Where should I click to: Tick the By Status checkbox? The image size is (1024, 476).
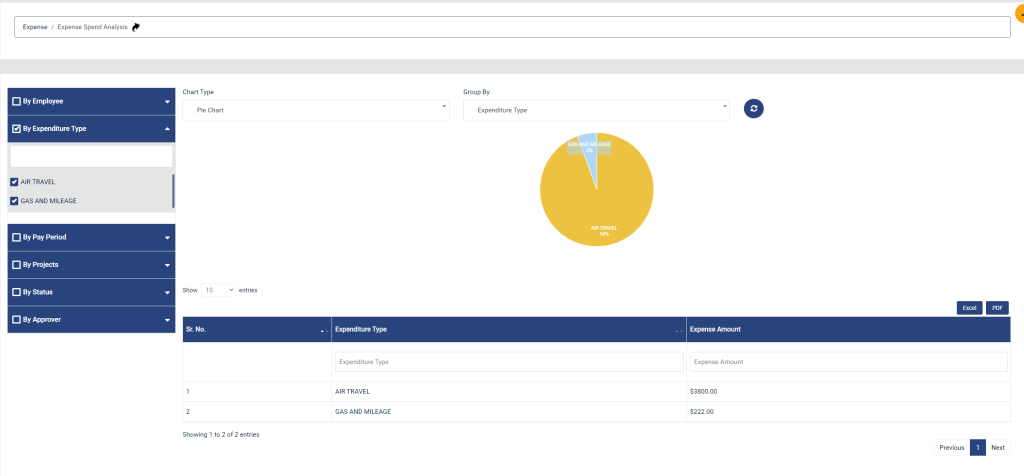click(16, 292)
